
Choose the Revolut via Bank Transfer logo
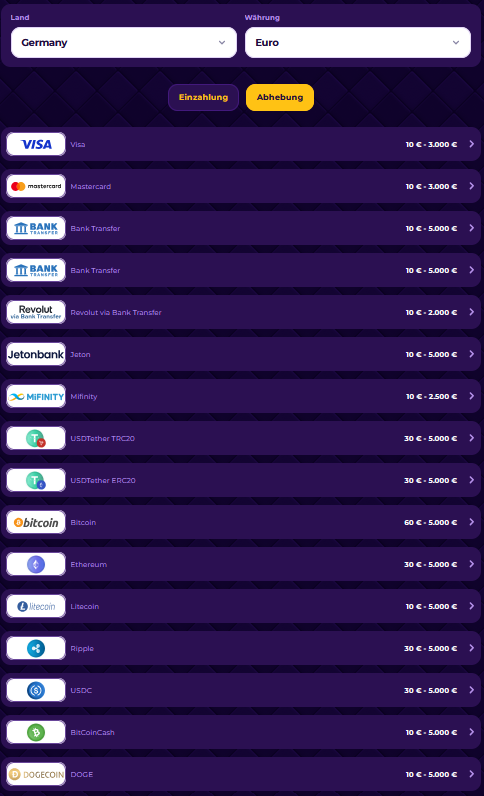coord(36,312)
